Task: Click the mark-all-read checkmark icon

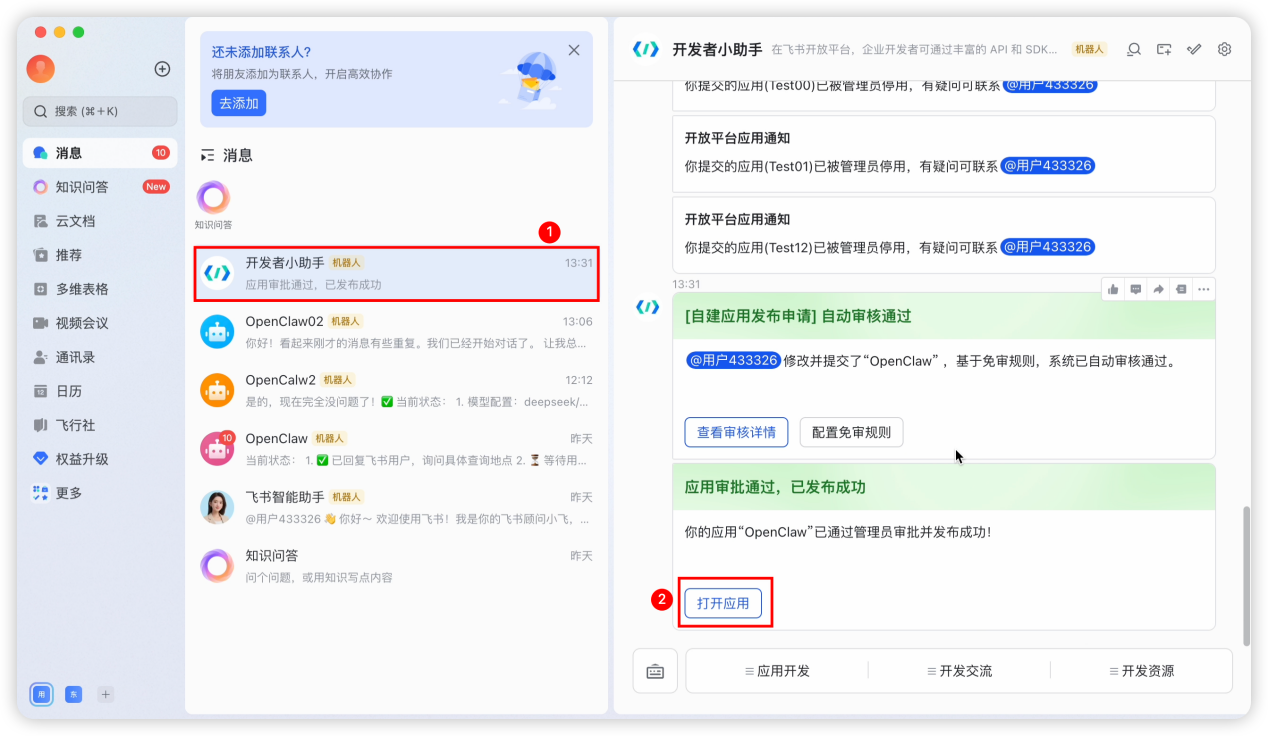Action: [1193, 48]
